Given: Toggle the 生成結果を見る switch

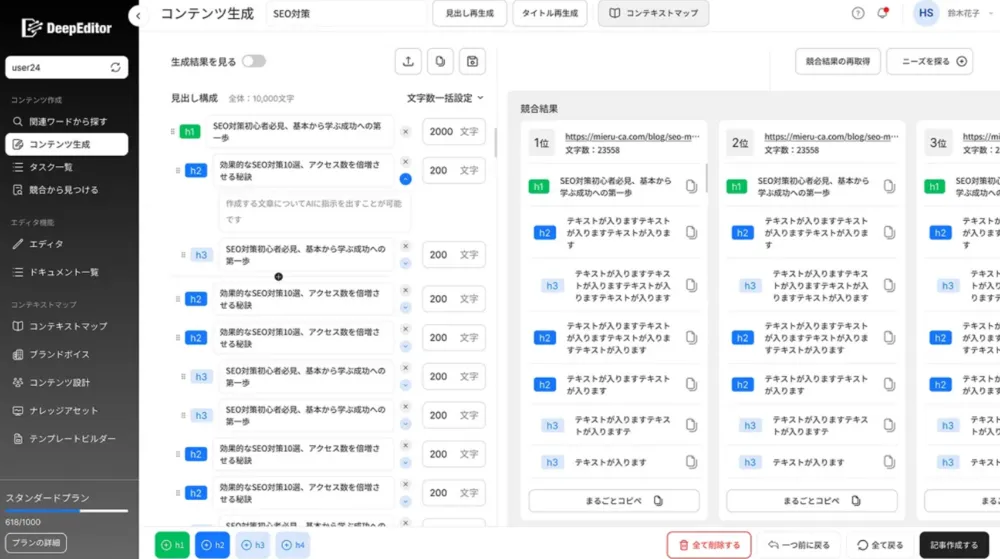Looking at the screenshot, I should (x=254, y=61).
